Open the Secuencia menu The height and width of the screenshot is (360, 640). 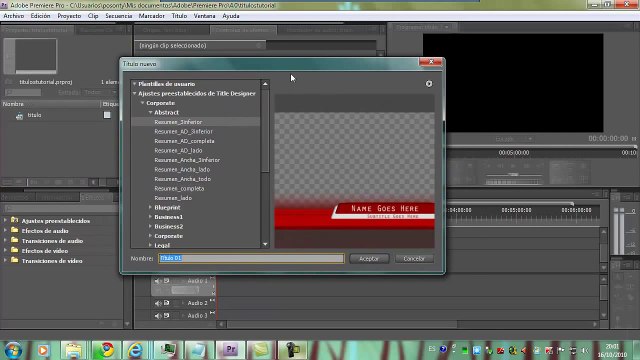coord(118,16)
